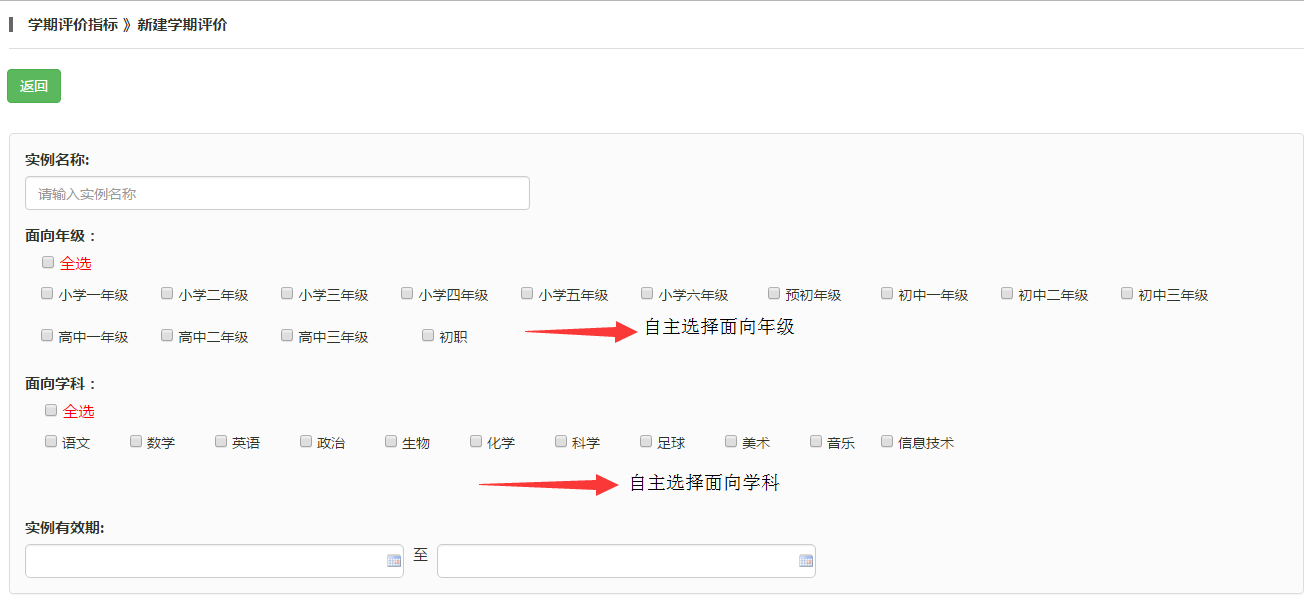This screenshot has width=1304, height=599.
Task: Click the end date field after 至
Action: [x=617, y=561]
